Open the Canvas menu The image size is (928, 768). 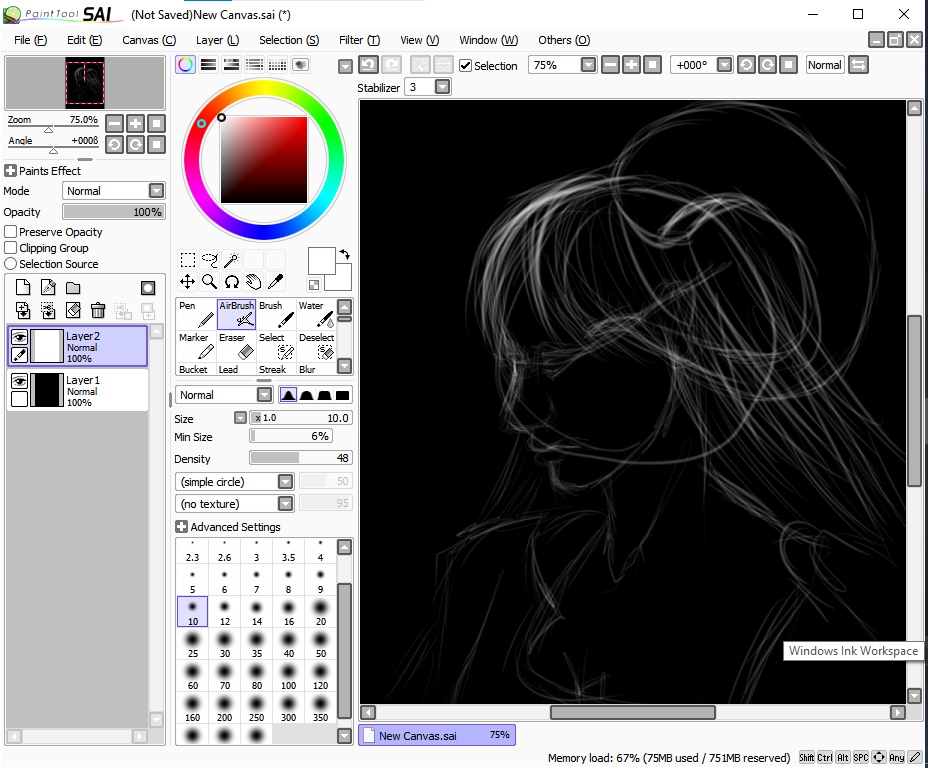click(149, 40)
